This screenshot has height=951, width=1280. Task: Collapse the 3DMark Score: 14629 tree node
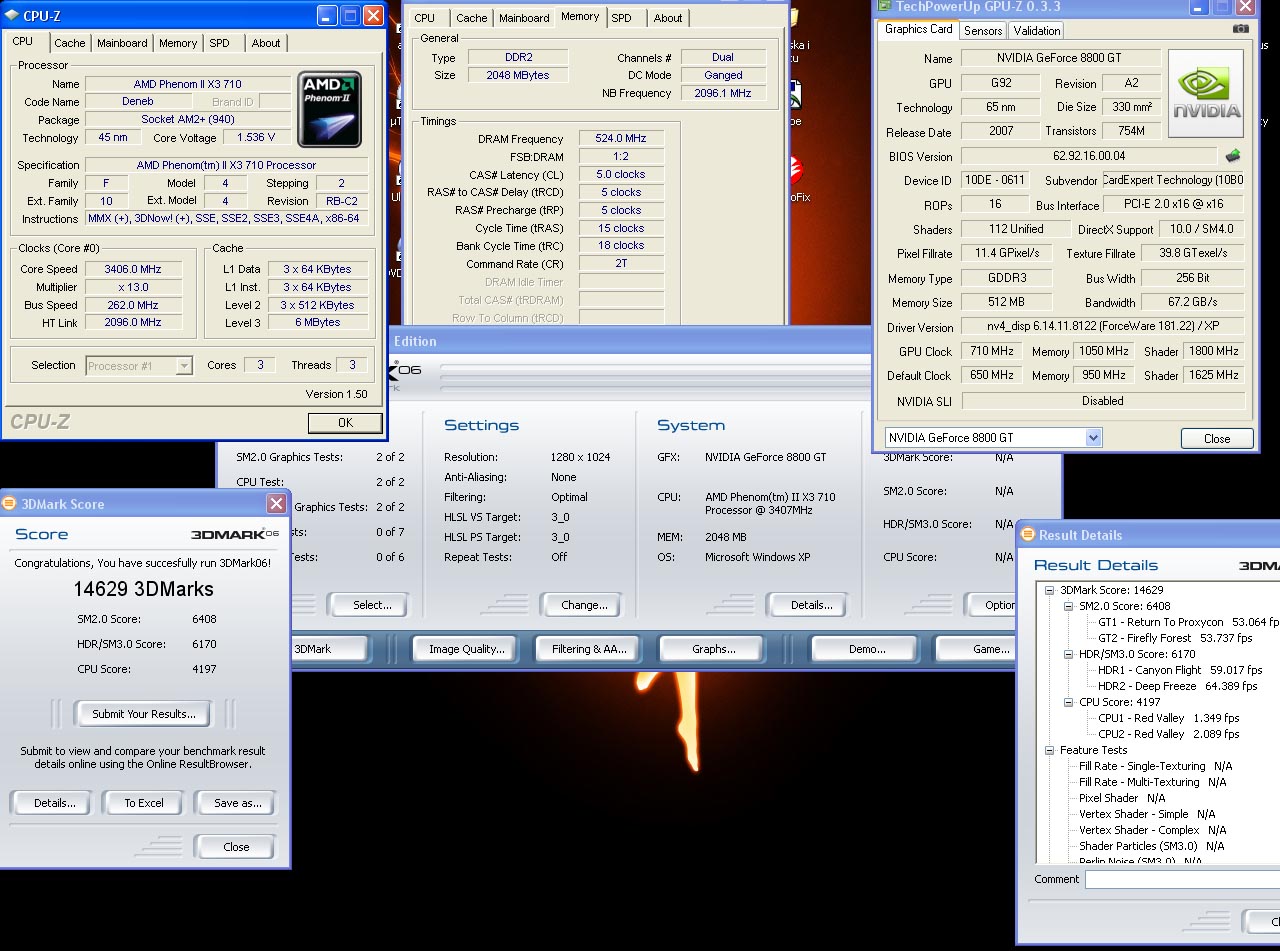pos(1050,590)
